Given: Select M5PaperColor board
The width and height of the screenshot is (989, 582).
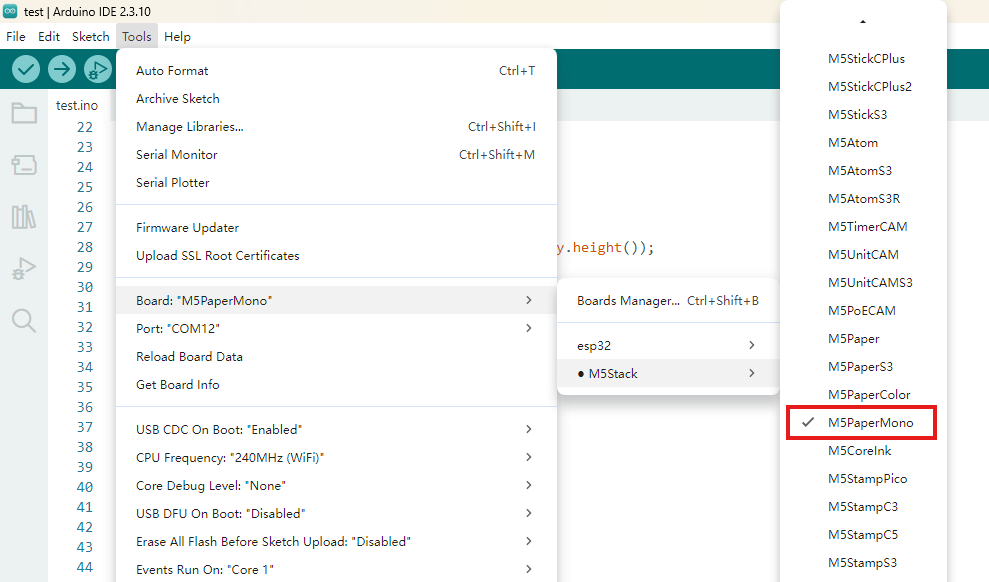Looking at the screenshot, I should 863,395.
